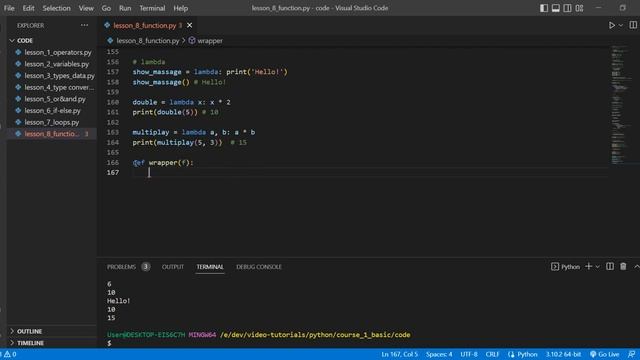Open View menu

86,8
